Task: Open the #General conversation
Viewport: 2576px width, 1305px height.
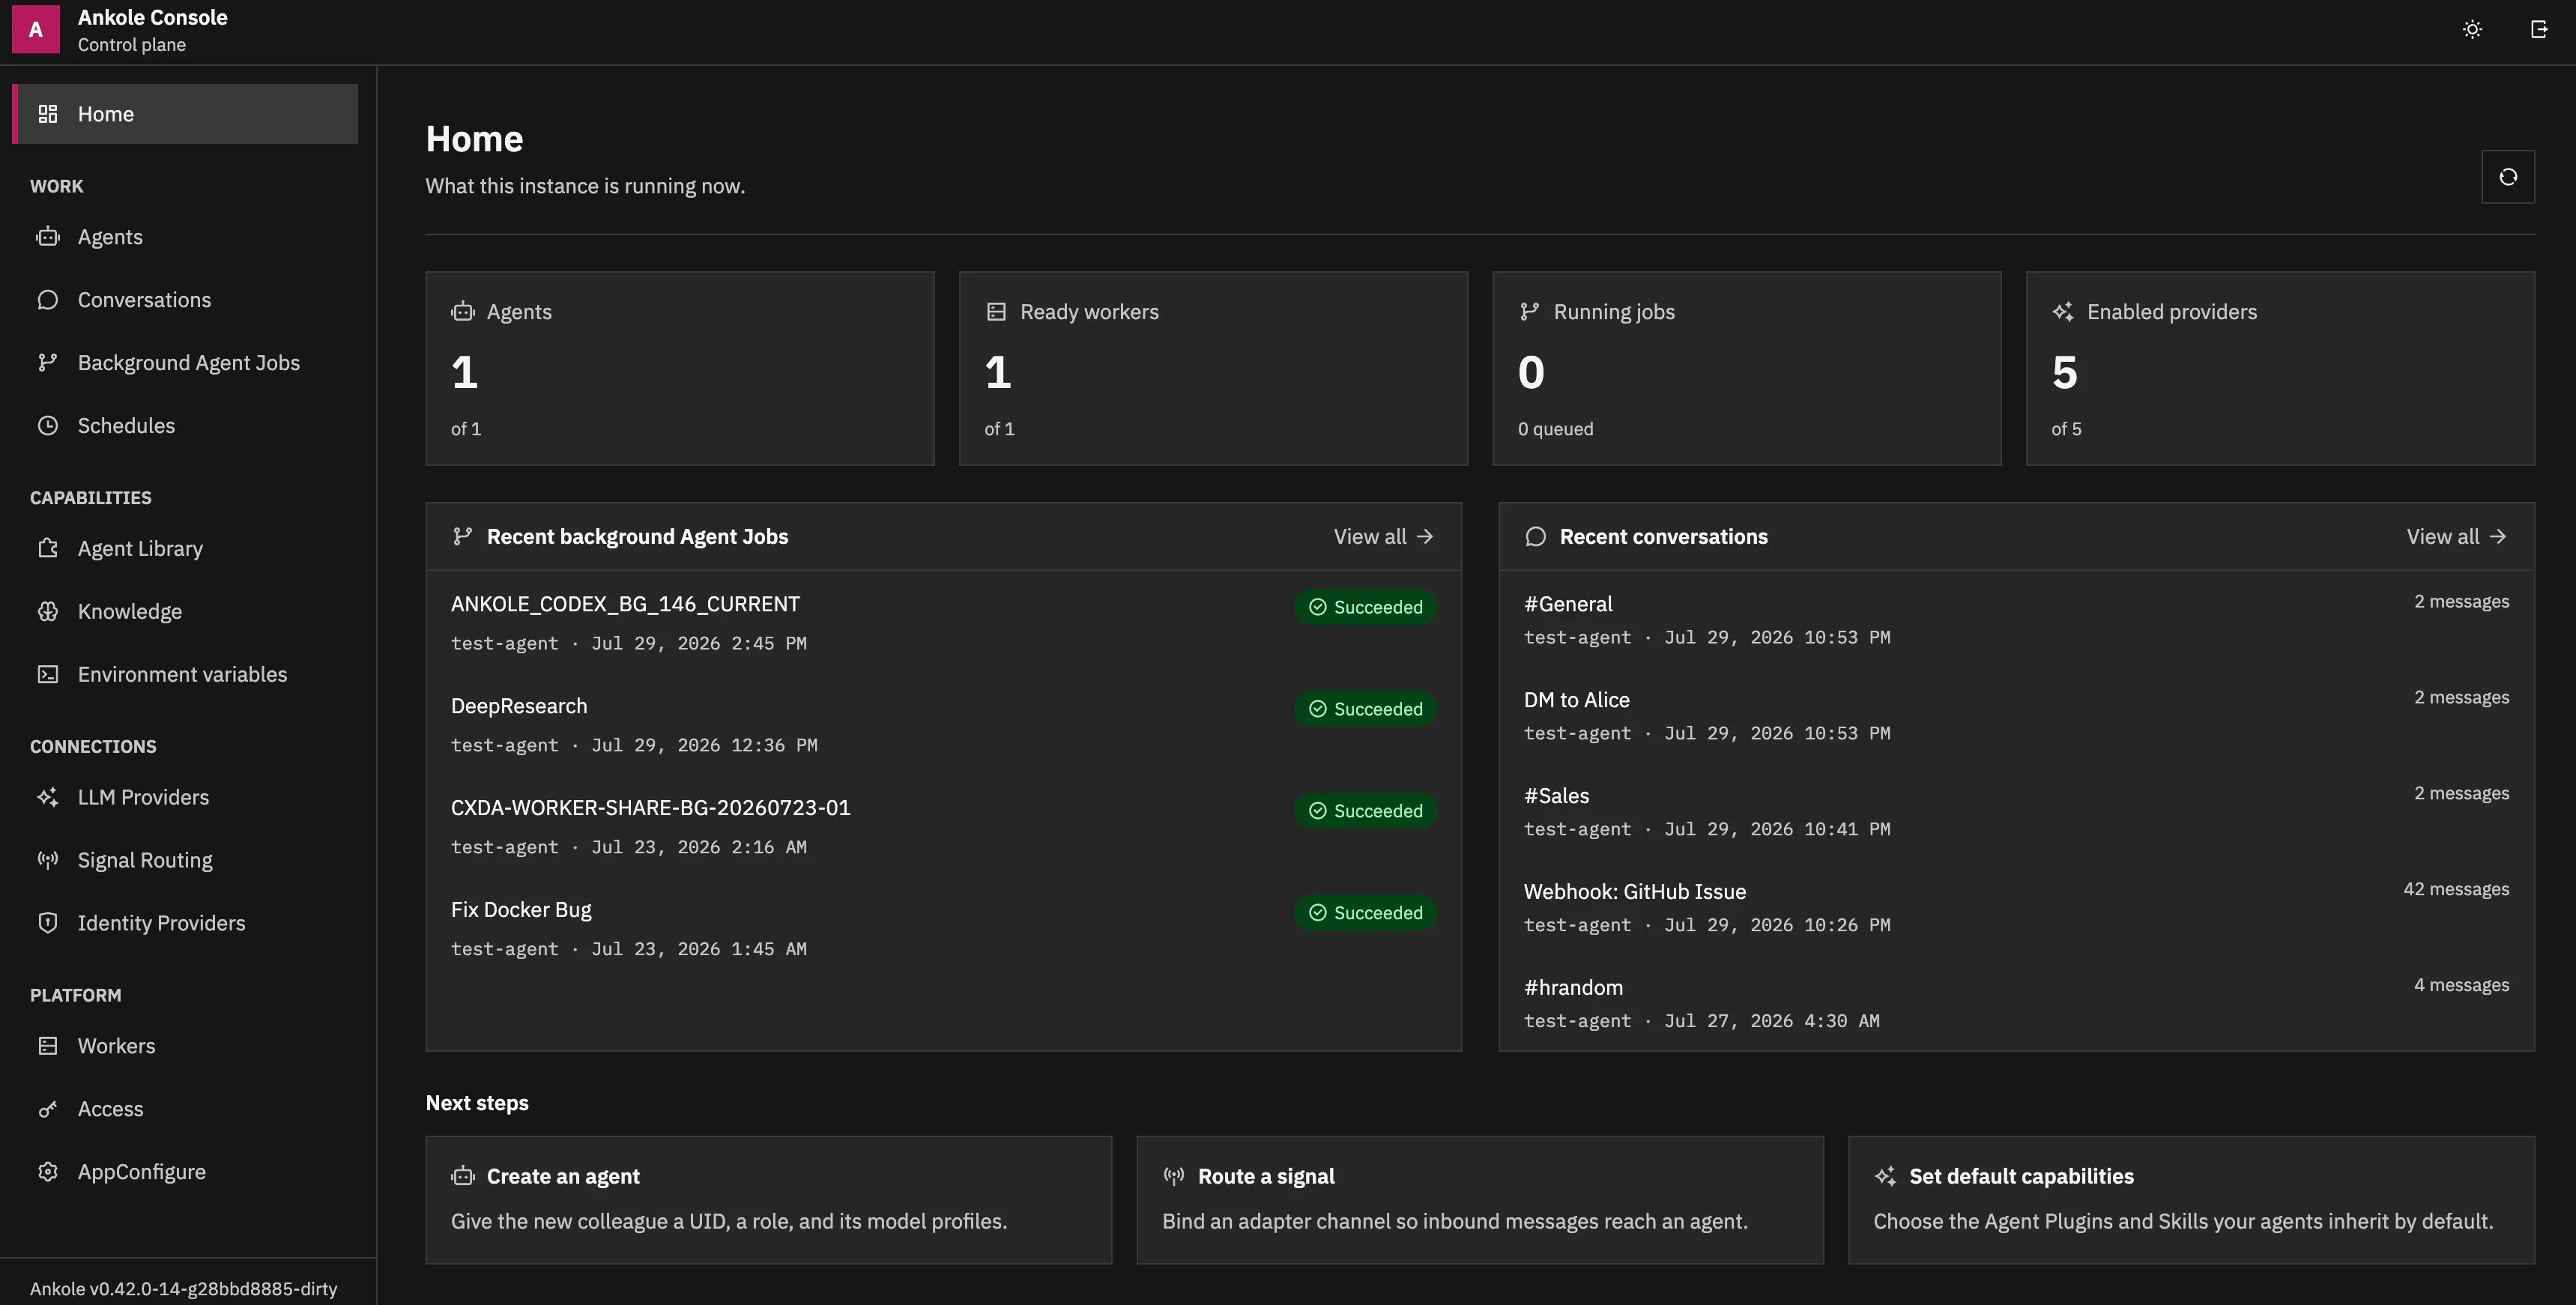Action: tap(2016, 620)
